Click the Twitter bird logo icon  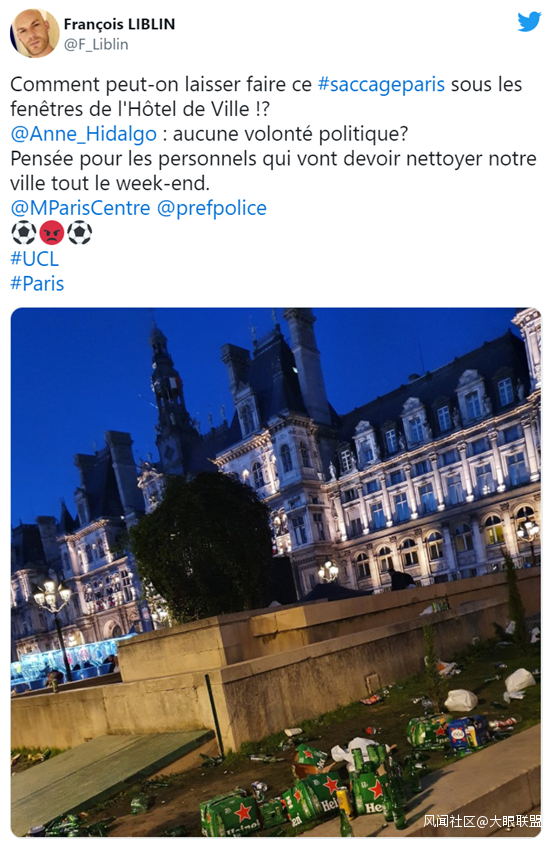529,22
